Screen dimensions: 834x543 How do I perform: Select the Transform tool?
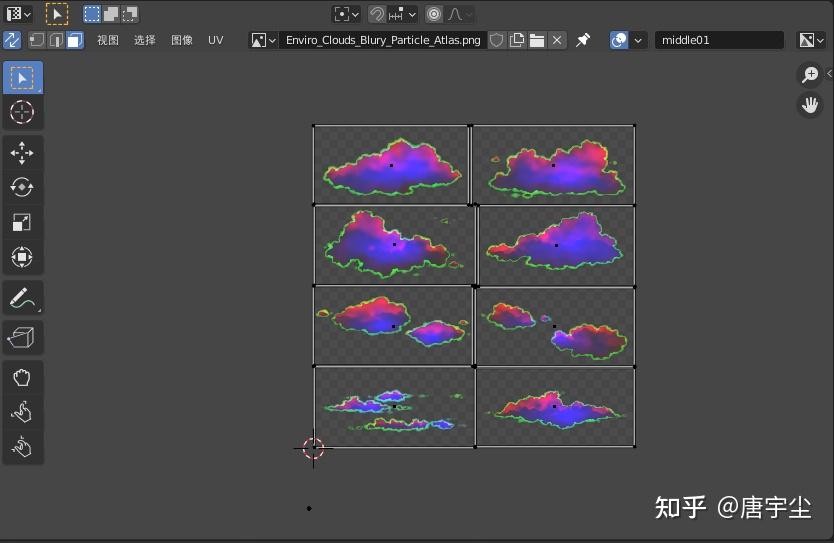(x=22, y=257)
